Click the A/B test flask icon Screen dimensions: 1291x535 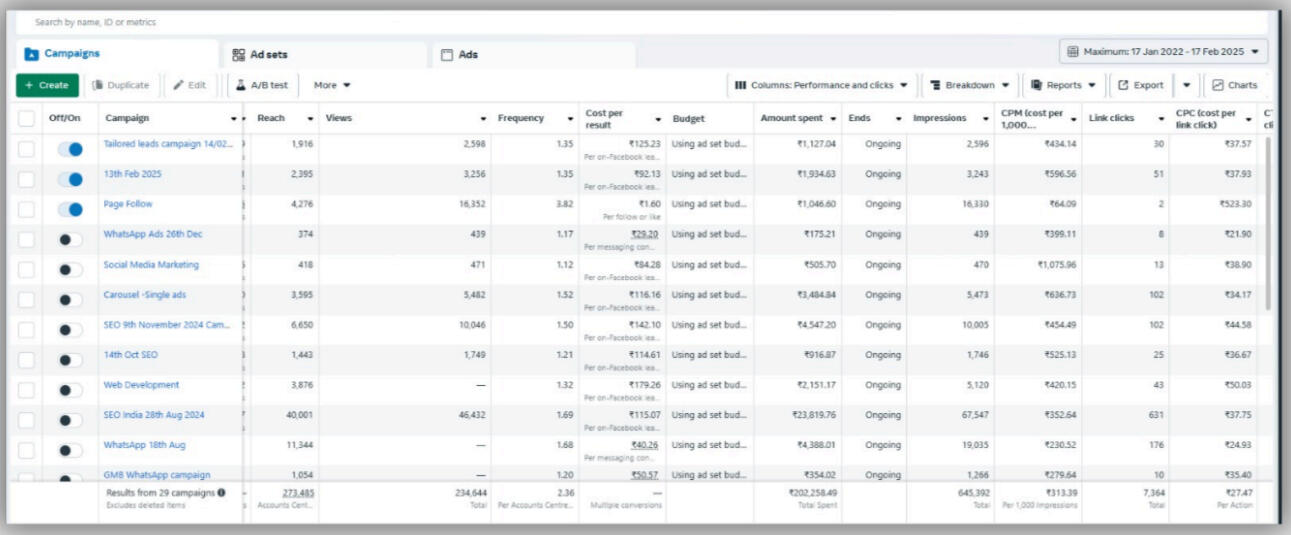(x=241, y=85)
